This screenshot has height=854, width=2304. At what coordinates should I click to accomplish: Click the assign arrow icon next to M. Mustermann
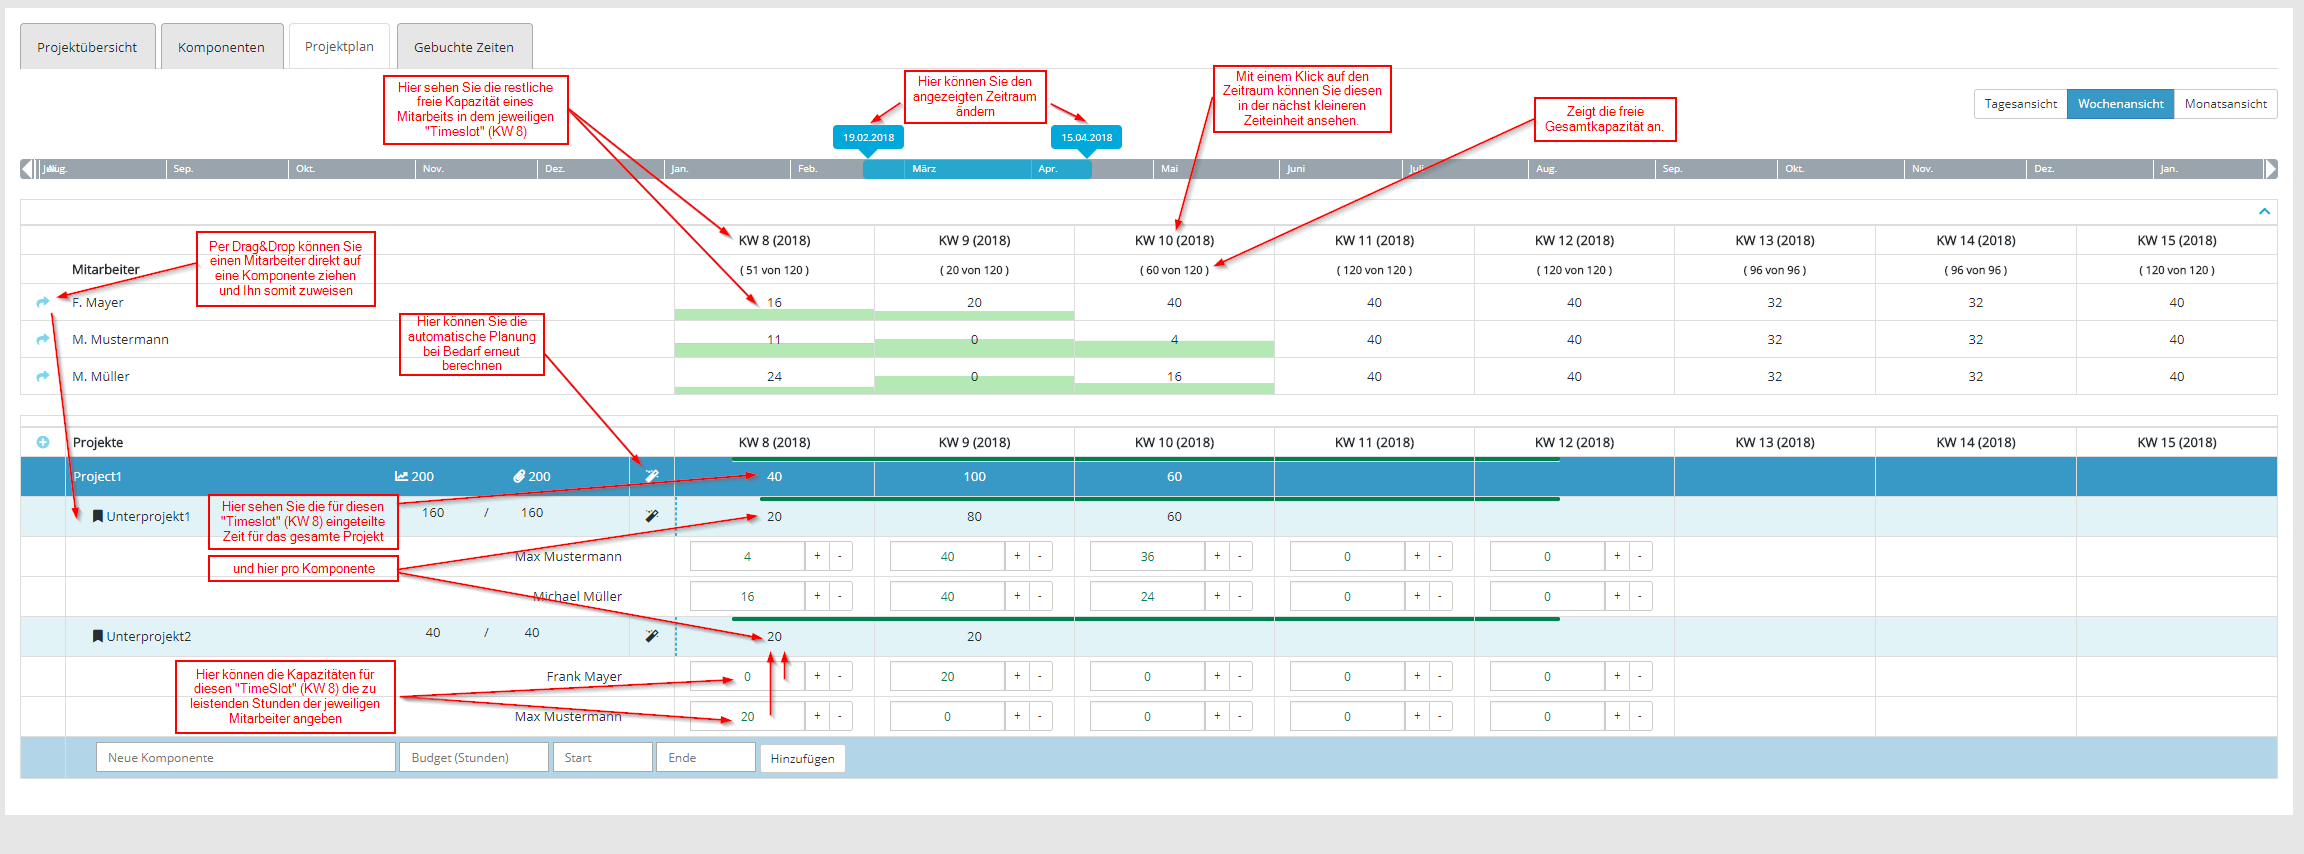coord(43,339)
